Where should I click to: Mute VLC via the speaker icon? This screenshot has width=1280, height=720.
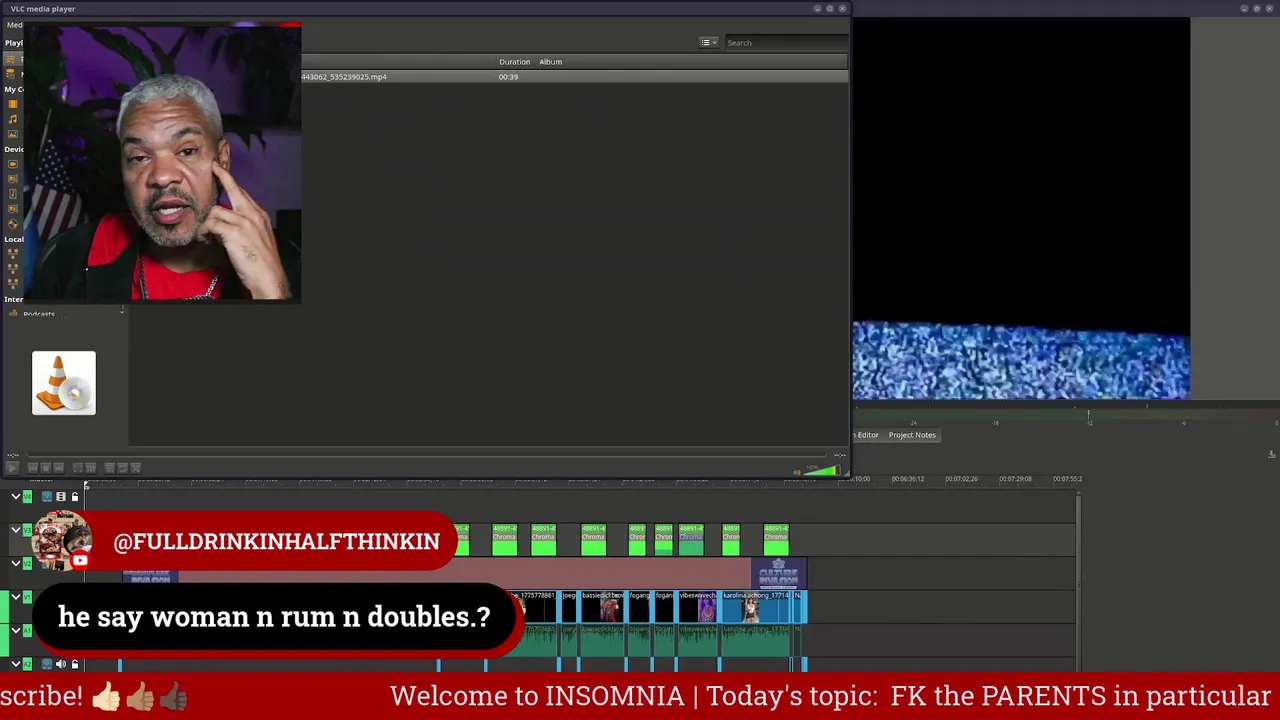(x=797, y=471)
